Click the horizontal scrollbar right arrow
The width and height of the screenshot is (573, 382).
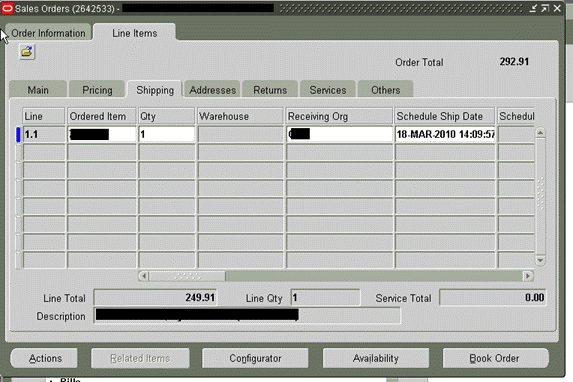click(527, 276)
